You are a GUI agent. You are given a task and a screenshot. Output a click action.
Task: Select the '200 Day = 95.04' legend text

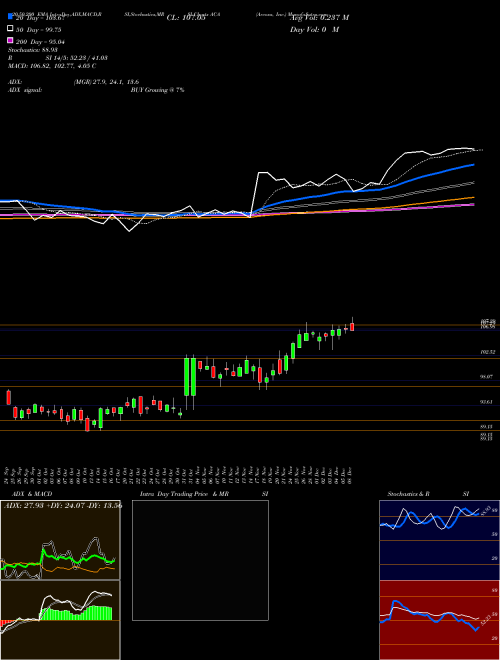click(x=40, y=42)
